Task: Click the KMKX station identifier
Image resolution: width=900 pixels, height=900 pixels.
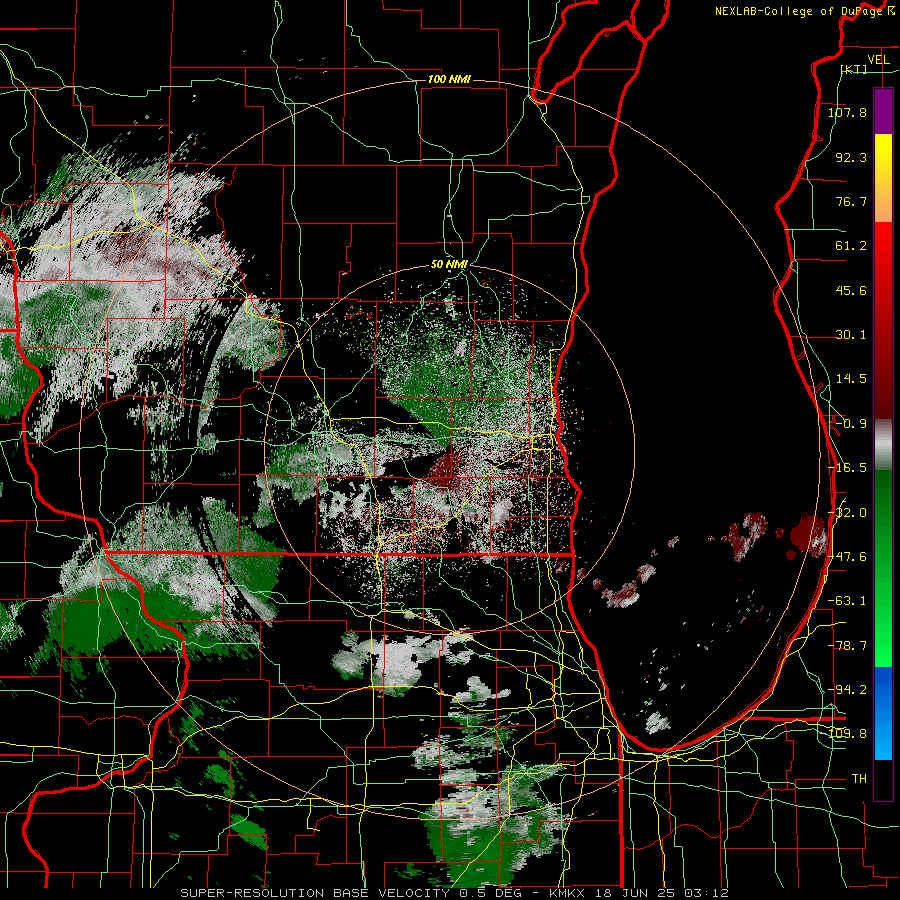Action: [569, 893]
